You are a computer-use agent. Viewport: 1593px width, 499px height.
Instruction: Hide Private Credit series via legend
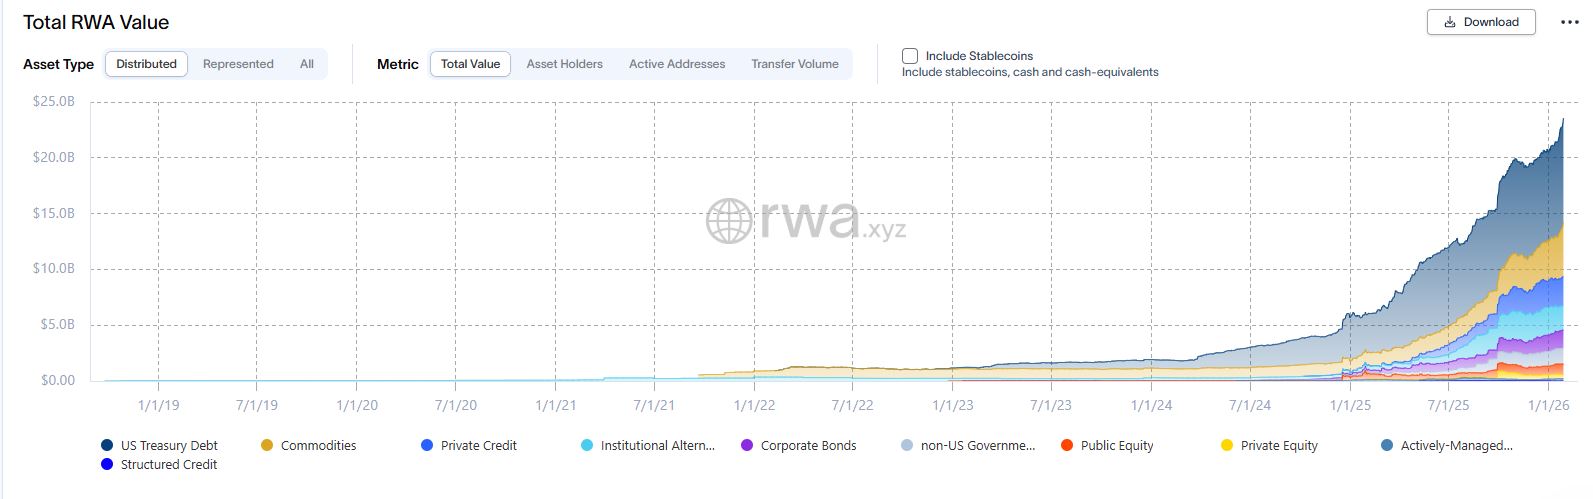coord(427,445)
